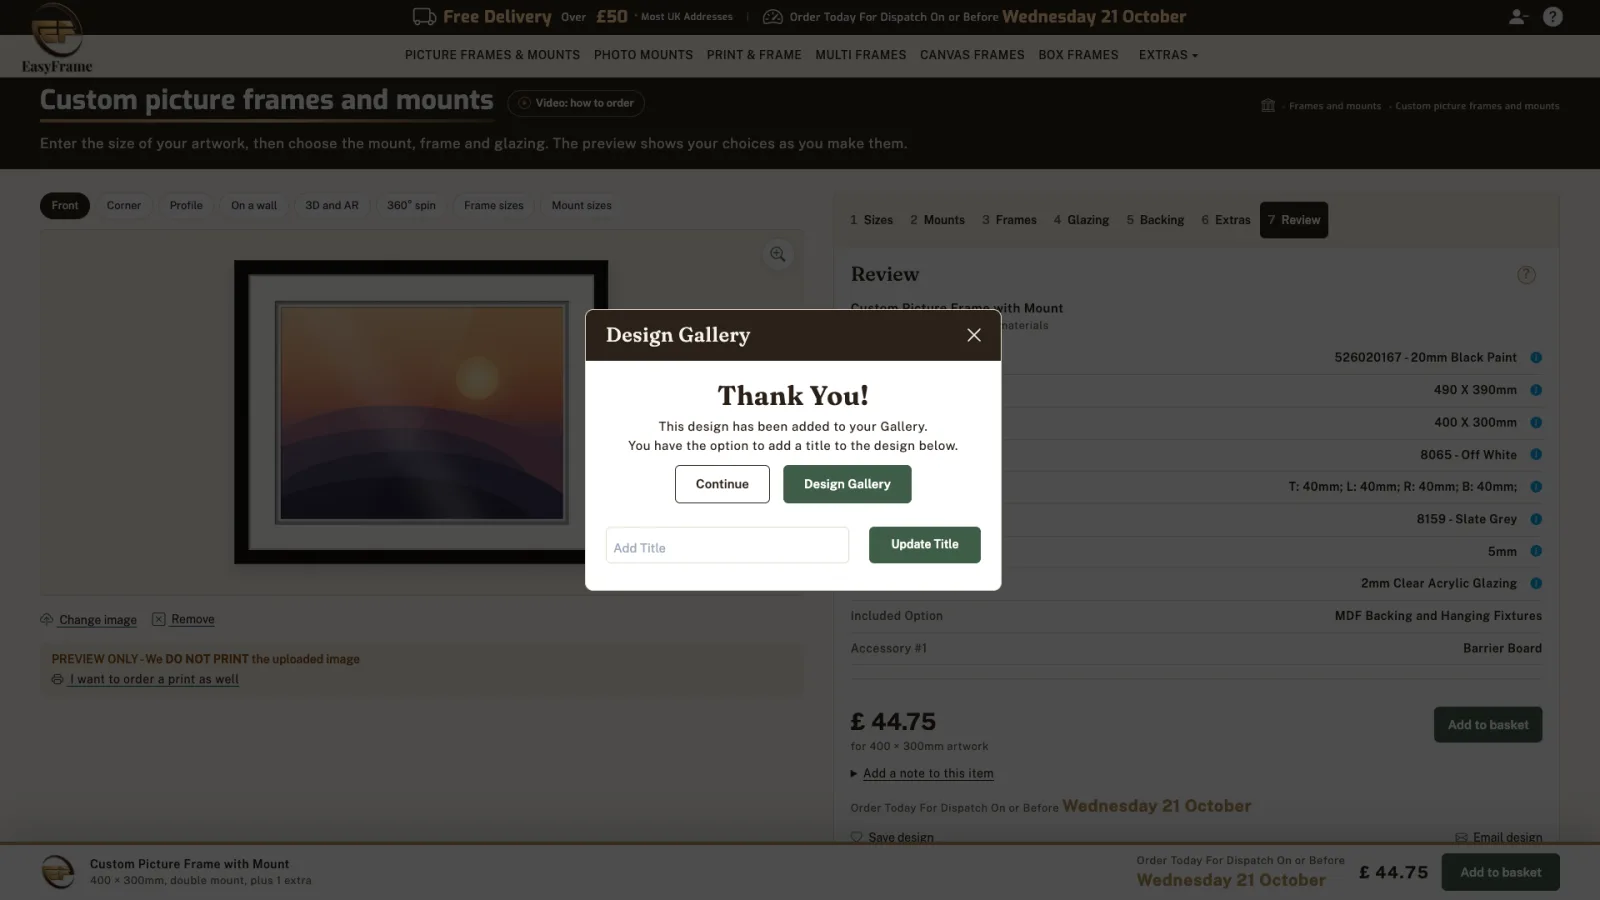Image resolution: width=1600 pixels, height=900 pixels.
Task: Click the EasyFrame logo
Action: 57,39
